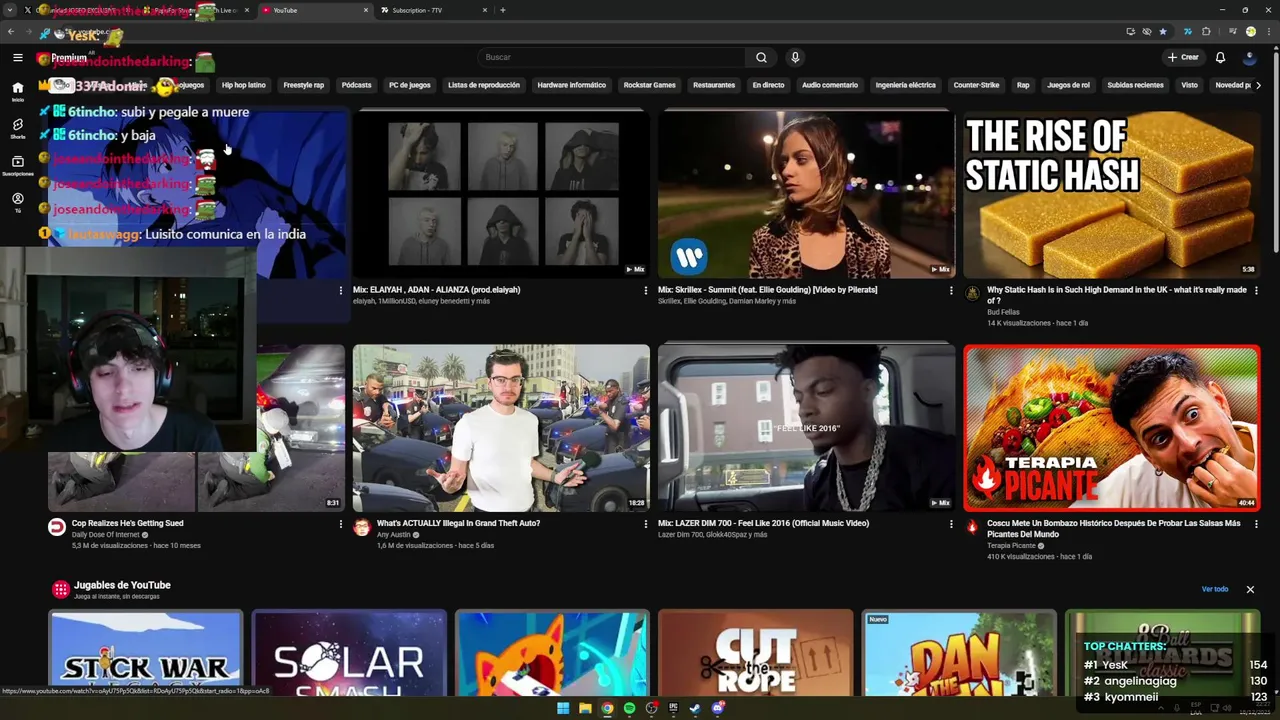Select the Pódcasts chip
The image size is (1280, 720).
[356, 85]
